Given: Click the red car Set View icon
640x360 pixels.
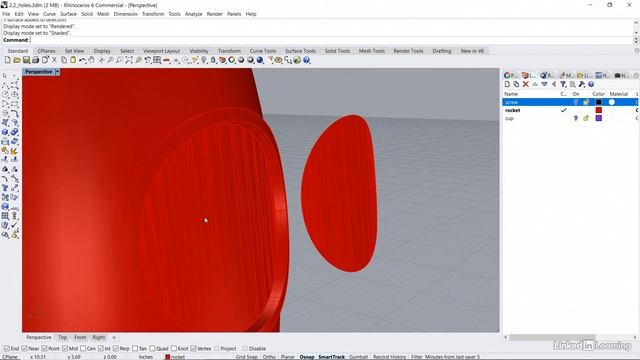Looking at the screenshot, I should click(166, 60).
